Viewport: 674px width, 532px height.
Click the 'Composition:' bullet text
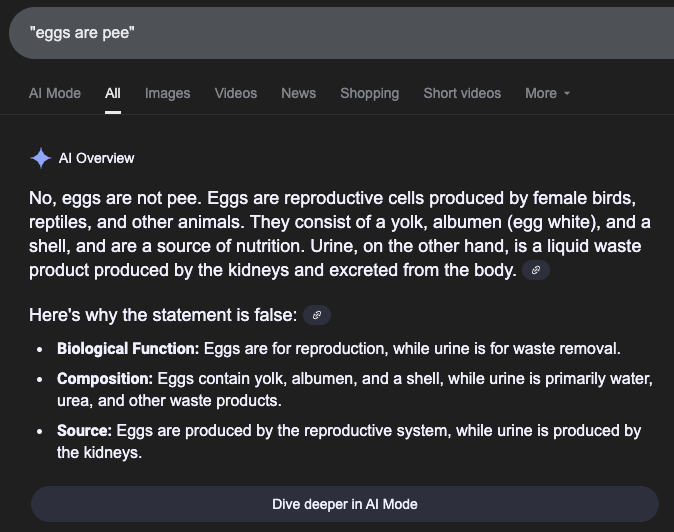point(105,379)
